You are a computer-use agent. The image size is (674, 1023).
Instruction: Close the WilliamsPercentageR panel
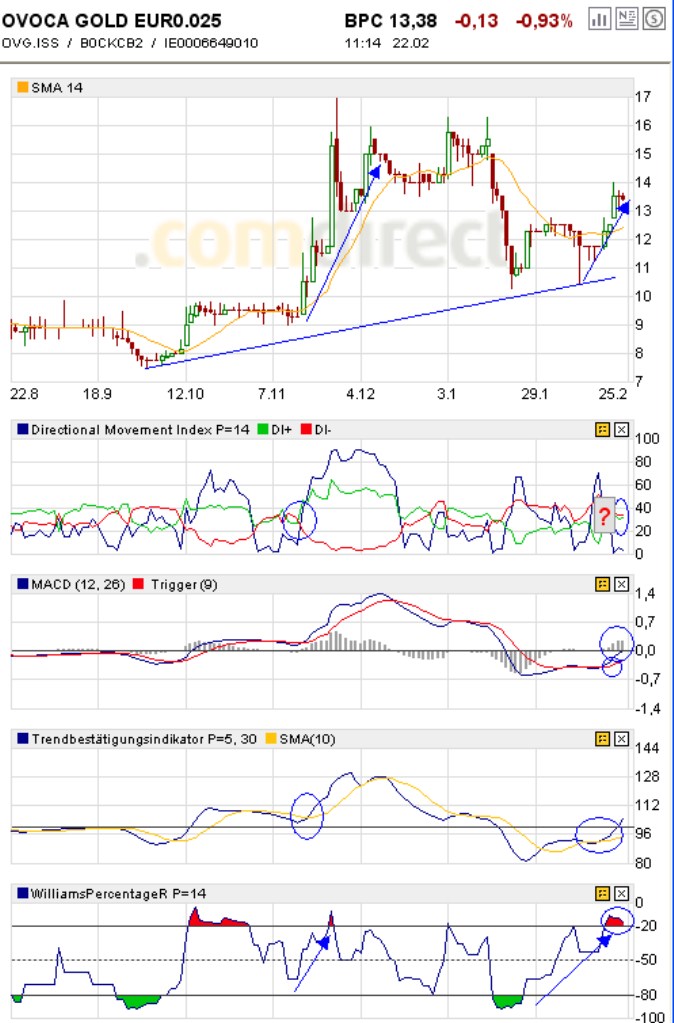coord(621,893)
